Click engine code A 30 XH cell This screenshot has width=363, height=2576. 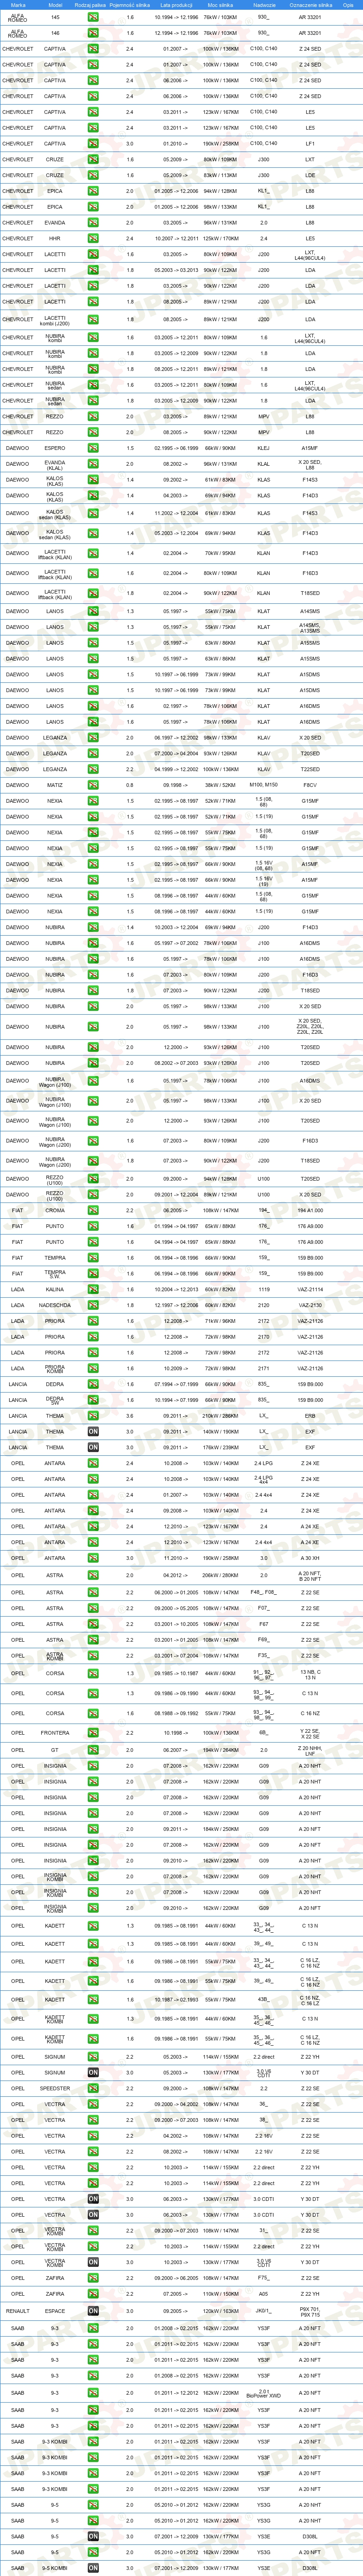[x=310, y=1558]
